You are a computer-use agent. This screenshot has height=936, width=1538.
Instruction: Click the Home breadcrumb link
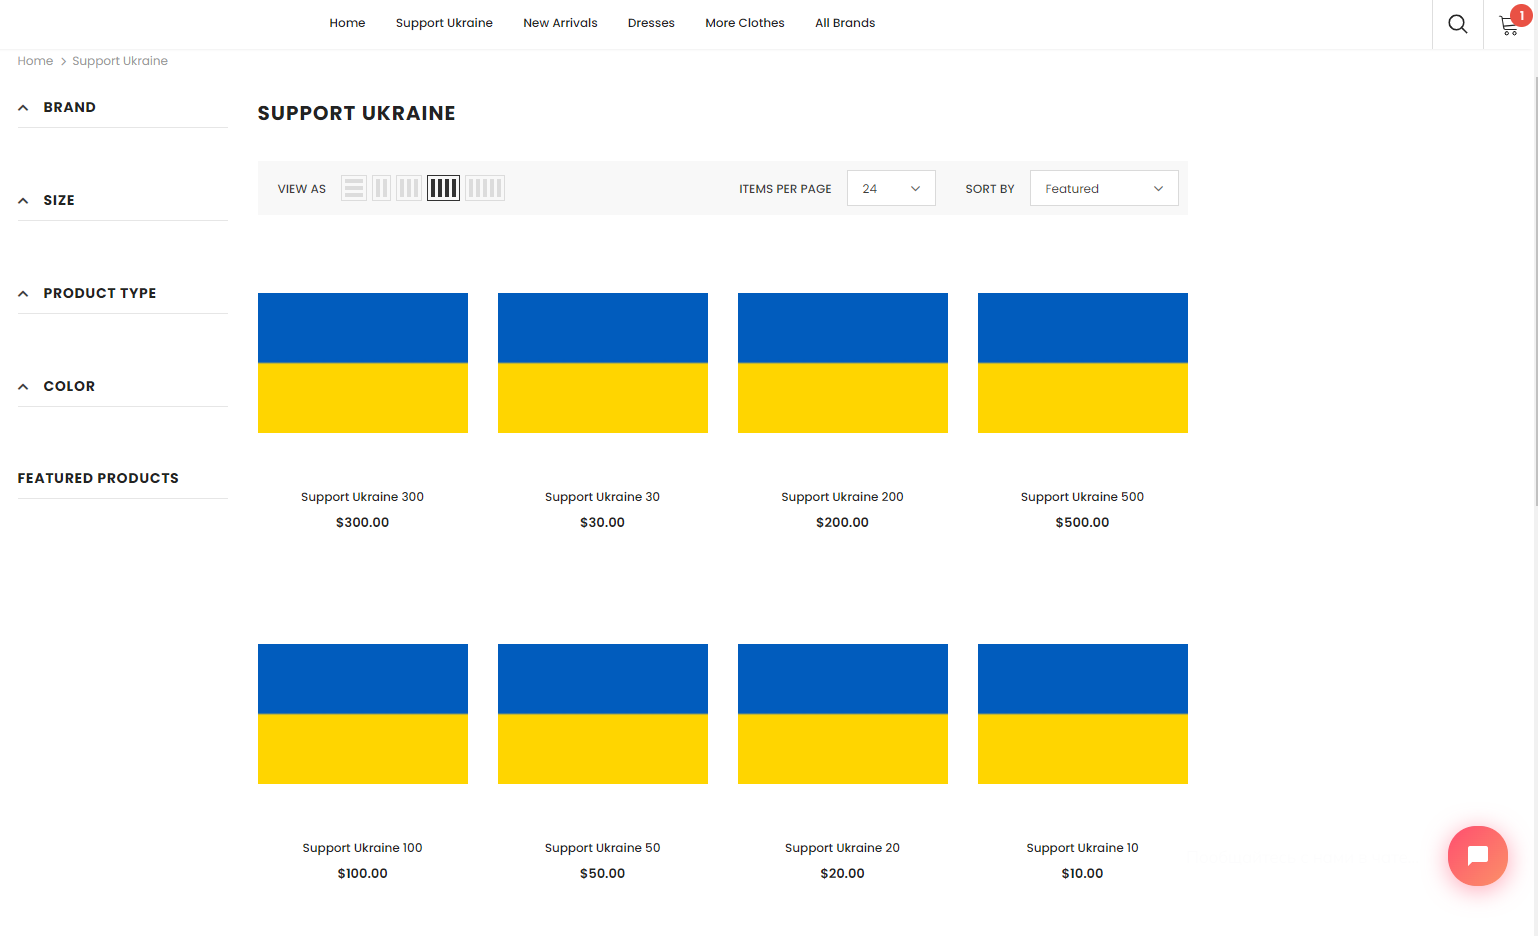35,61
